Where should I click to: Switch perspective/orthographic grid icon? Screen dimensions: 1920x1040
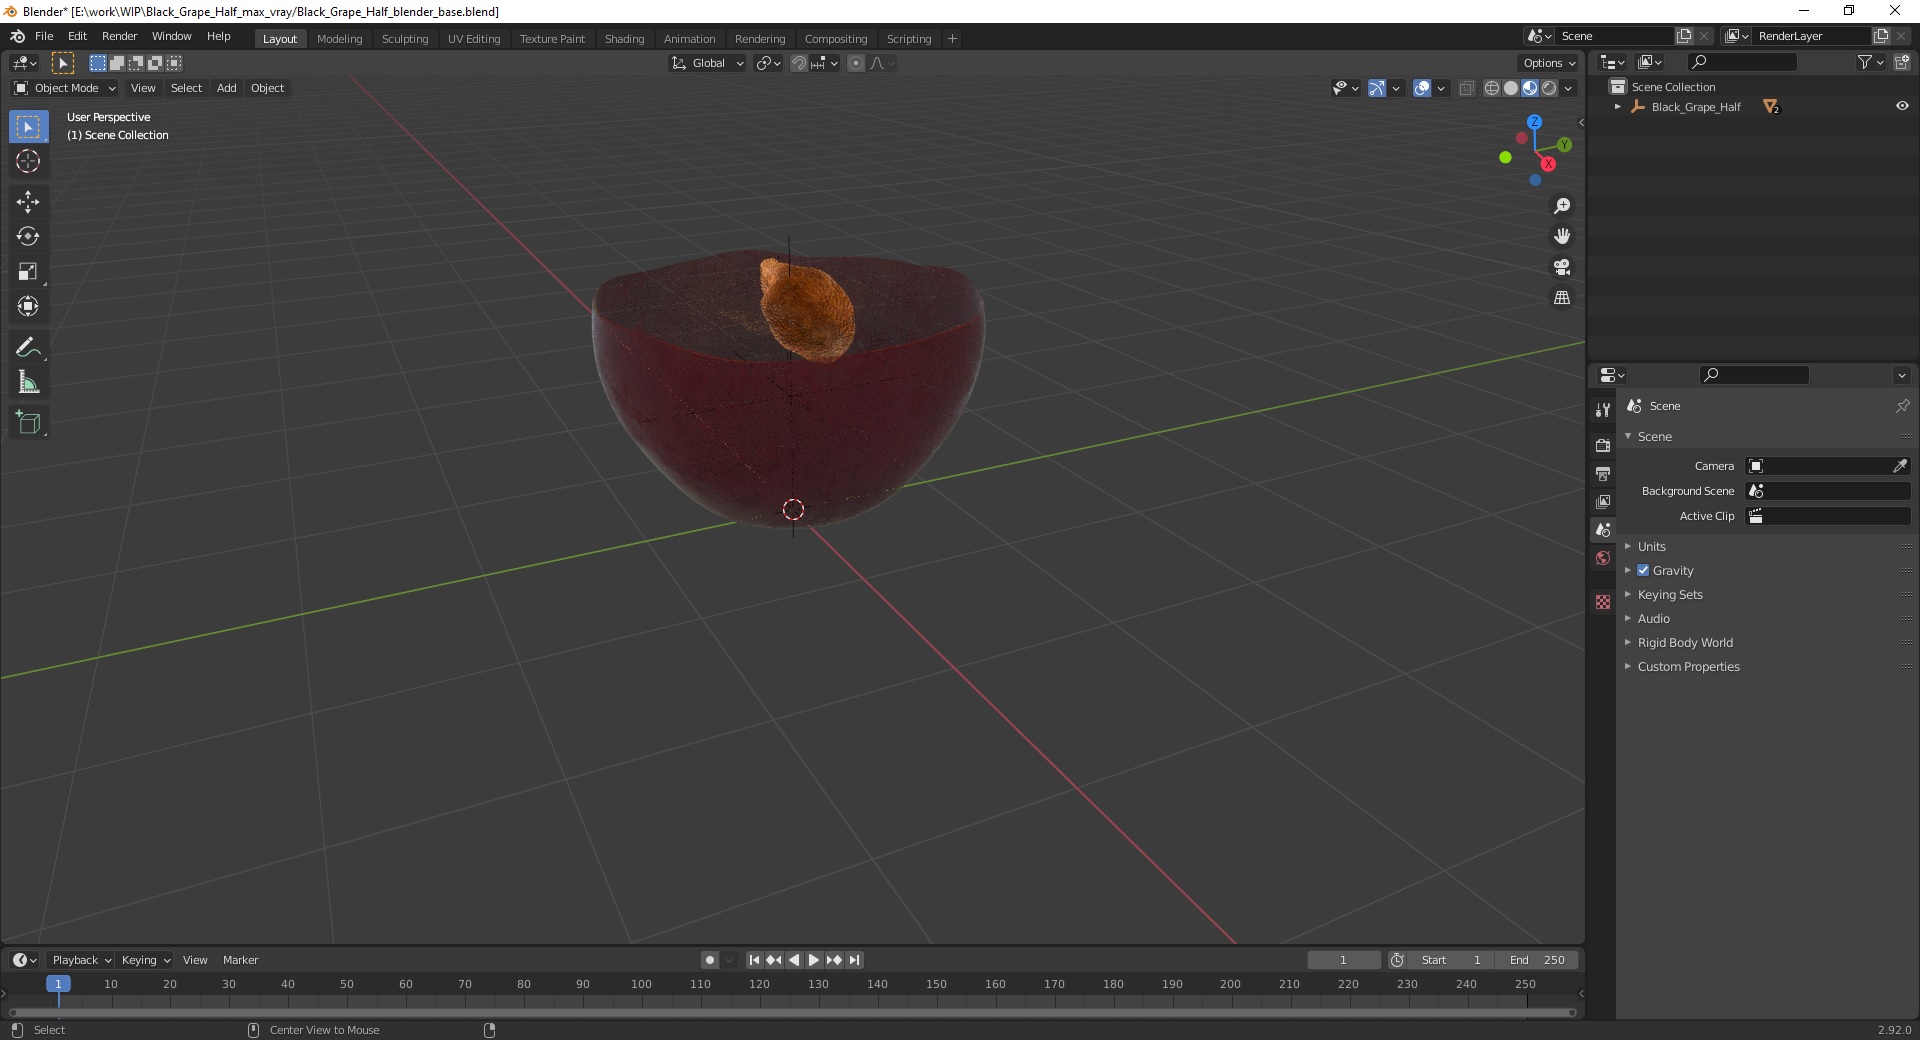[1562, 298]
